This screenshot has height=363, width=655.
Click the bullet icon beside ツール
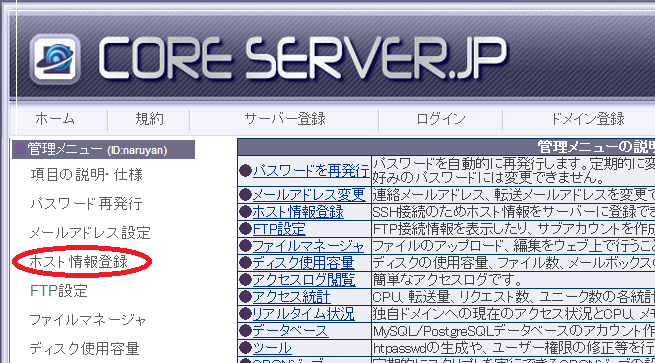[x=245, y=348]
